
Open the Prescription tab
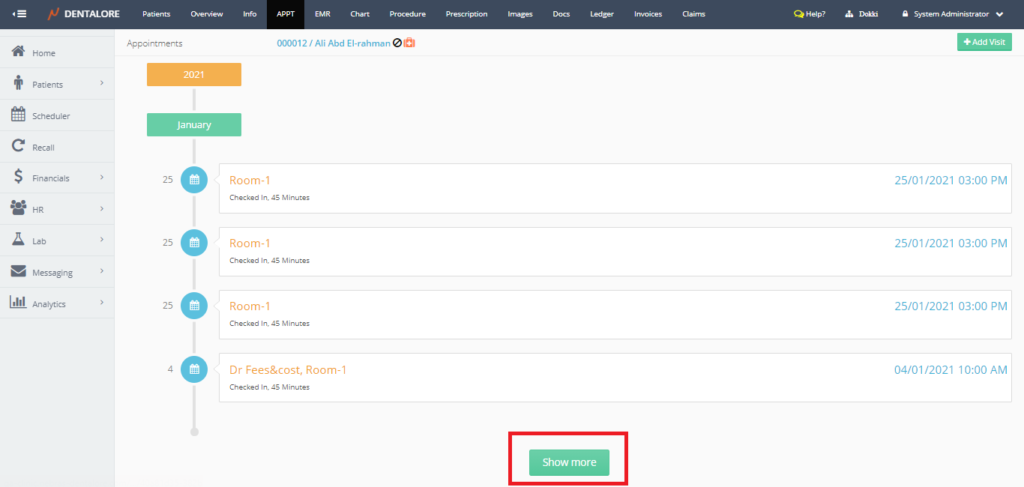pyautogui.click(x=466, y=14)
